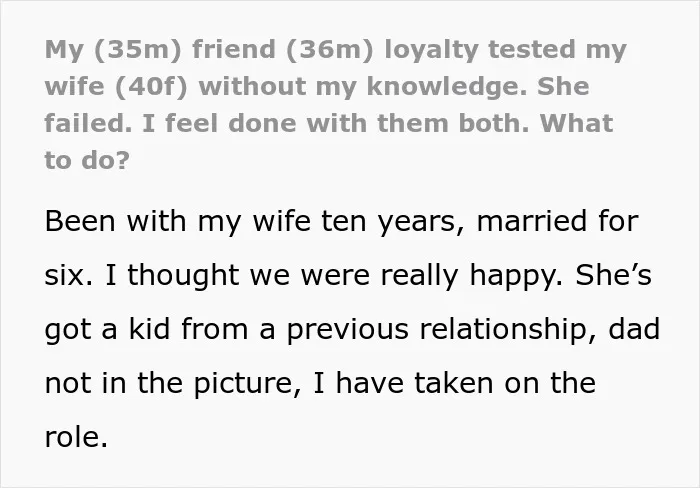Click the "to do?" heading line
The width and height of the screenshot is (700, 488).
click(x=87, y=160)
